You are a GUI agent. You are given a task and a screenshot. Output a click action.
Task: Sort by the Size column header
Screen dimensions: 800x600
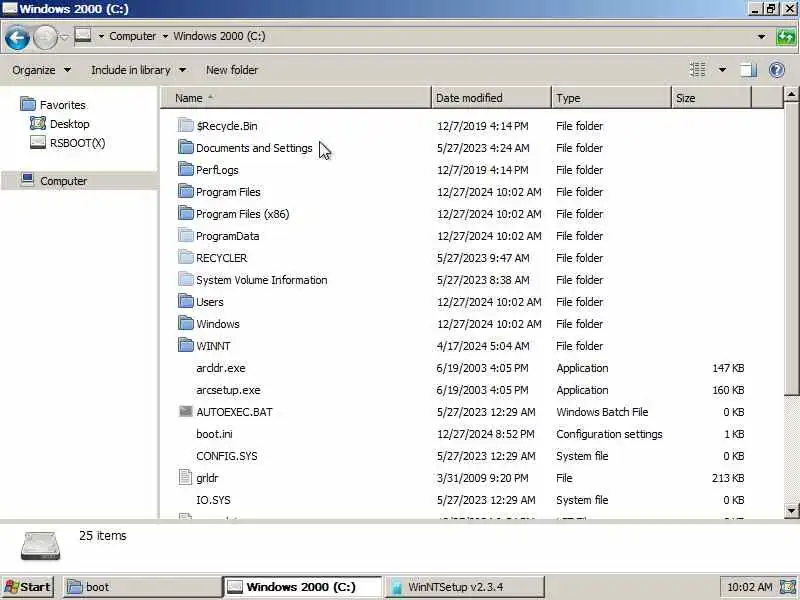(711, 98)
